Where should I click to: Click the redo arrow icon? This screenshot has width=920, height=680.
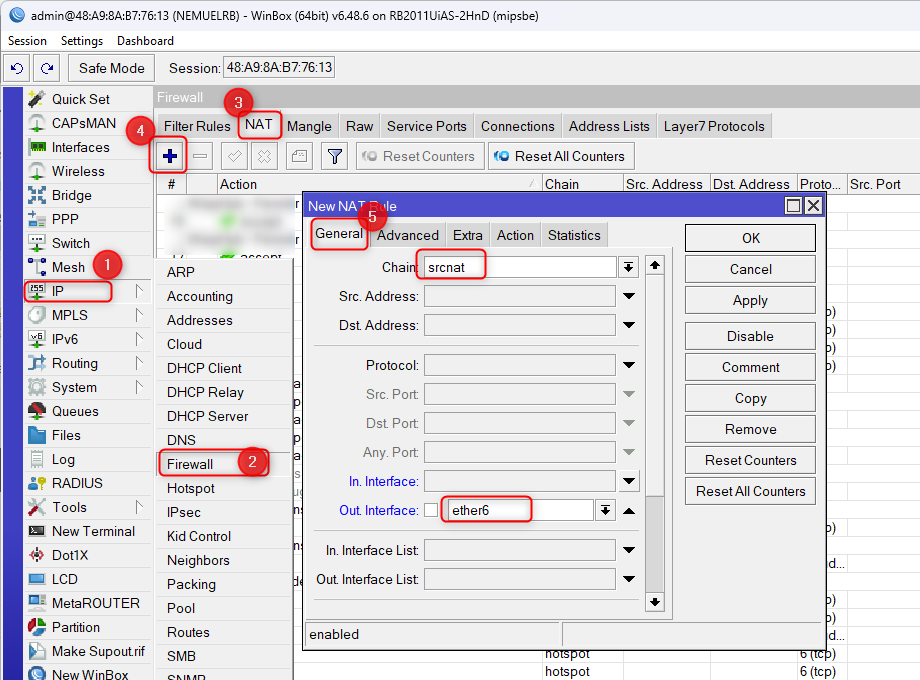tap(46, 68)
